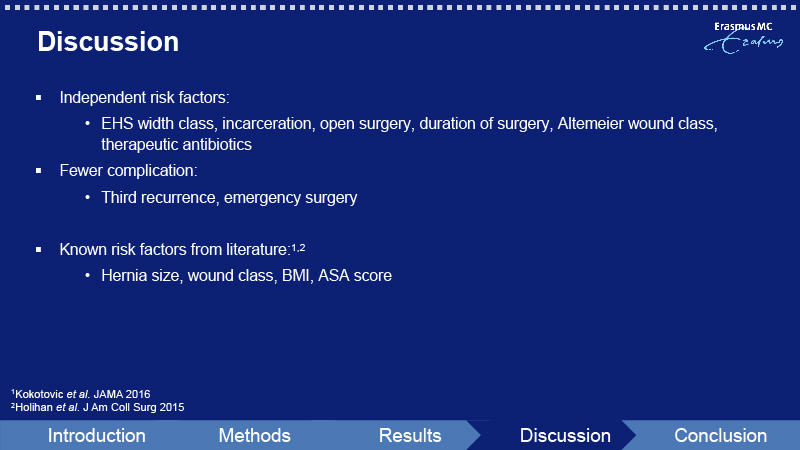Click the Kokotovic JAMA 2016 reference
Screen dimensions: 800x450
click(81, 394)
